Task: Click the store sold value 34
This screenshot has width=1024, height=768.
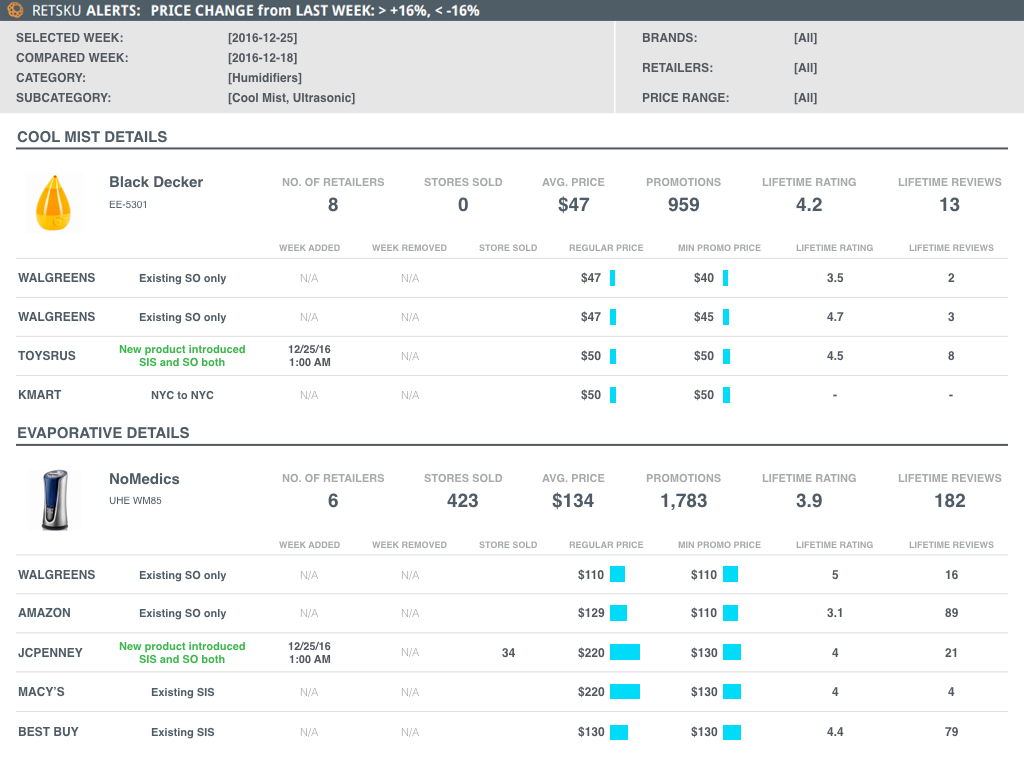Action: (x=508, y=653)
